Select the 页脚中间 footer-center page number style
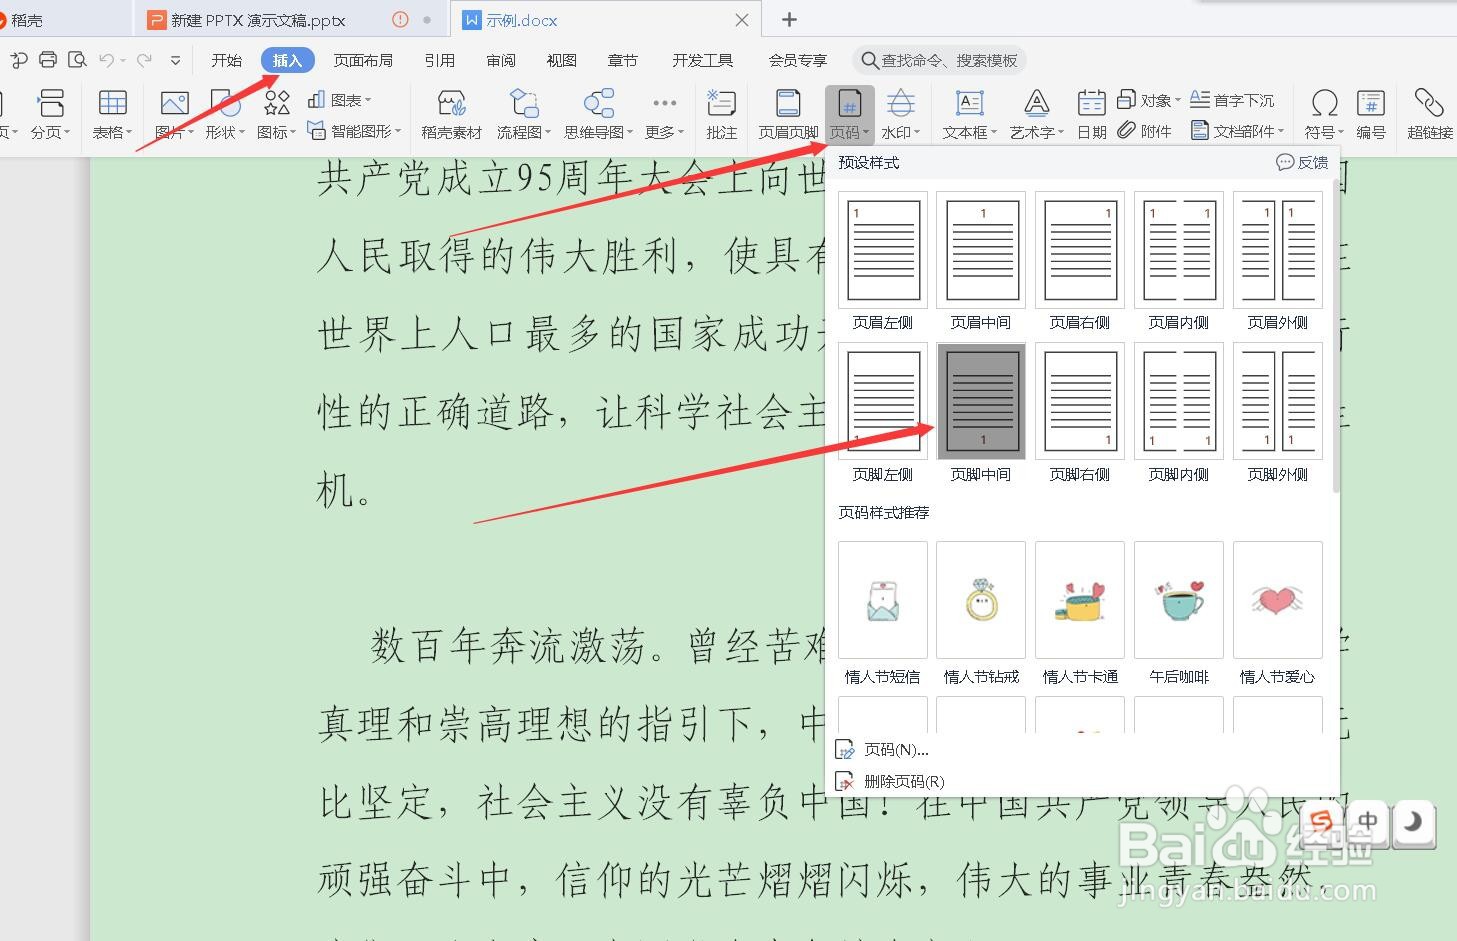Screen dimensions: 1457x941 pyautogui.click(x=980, y=401)
